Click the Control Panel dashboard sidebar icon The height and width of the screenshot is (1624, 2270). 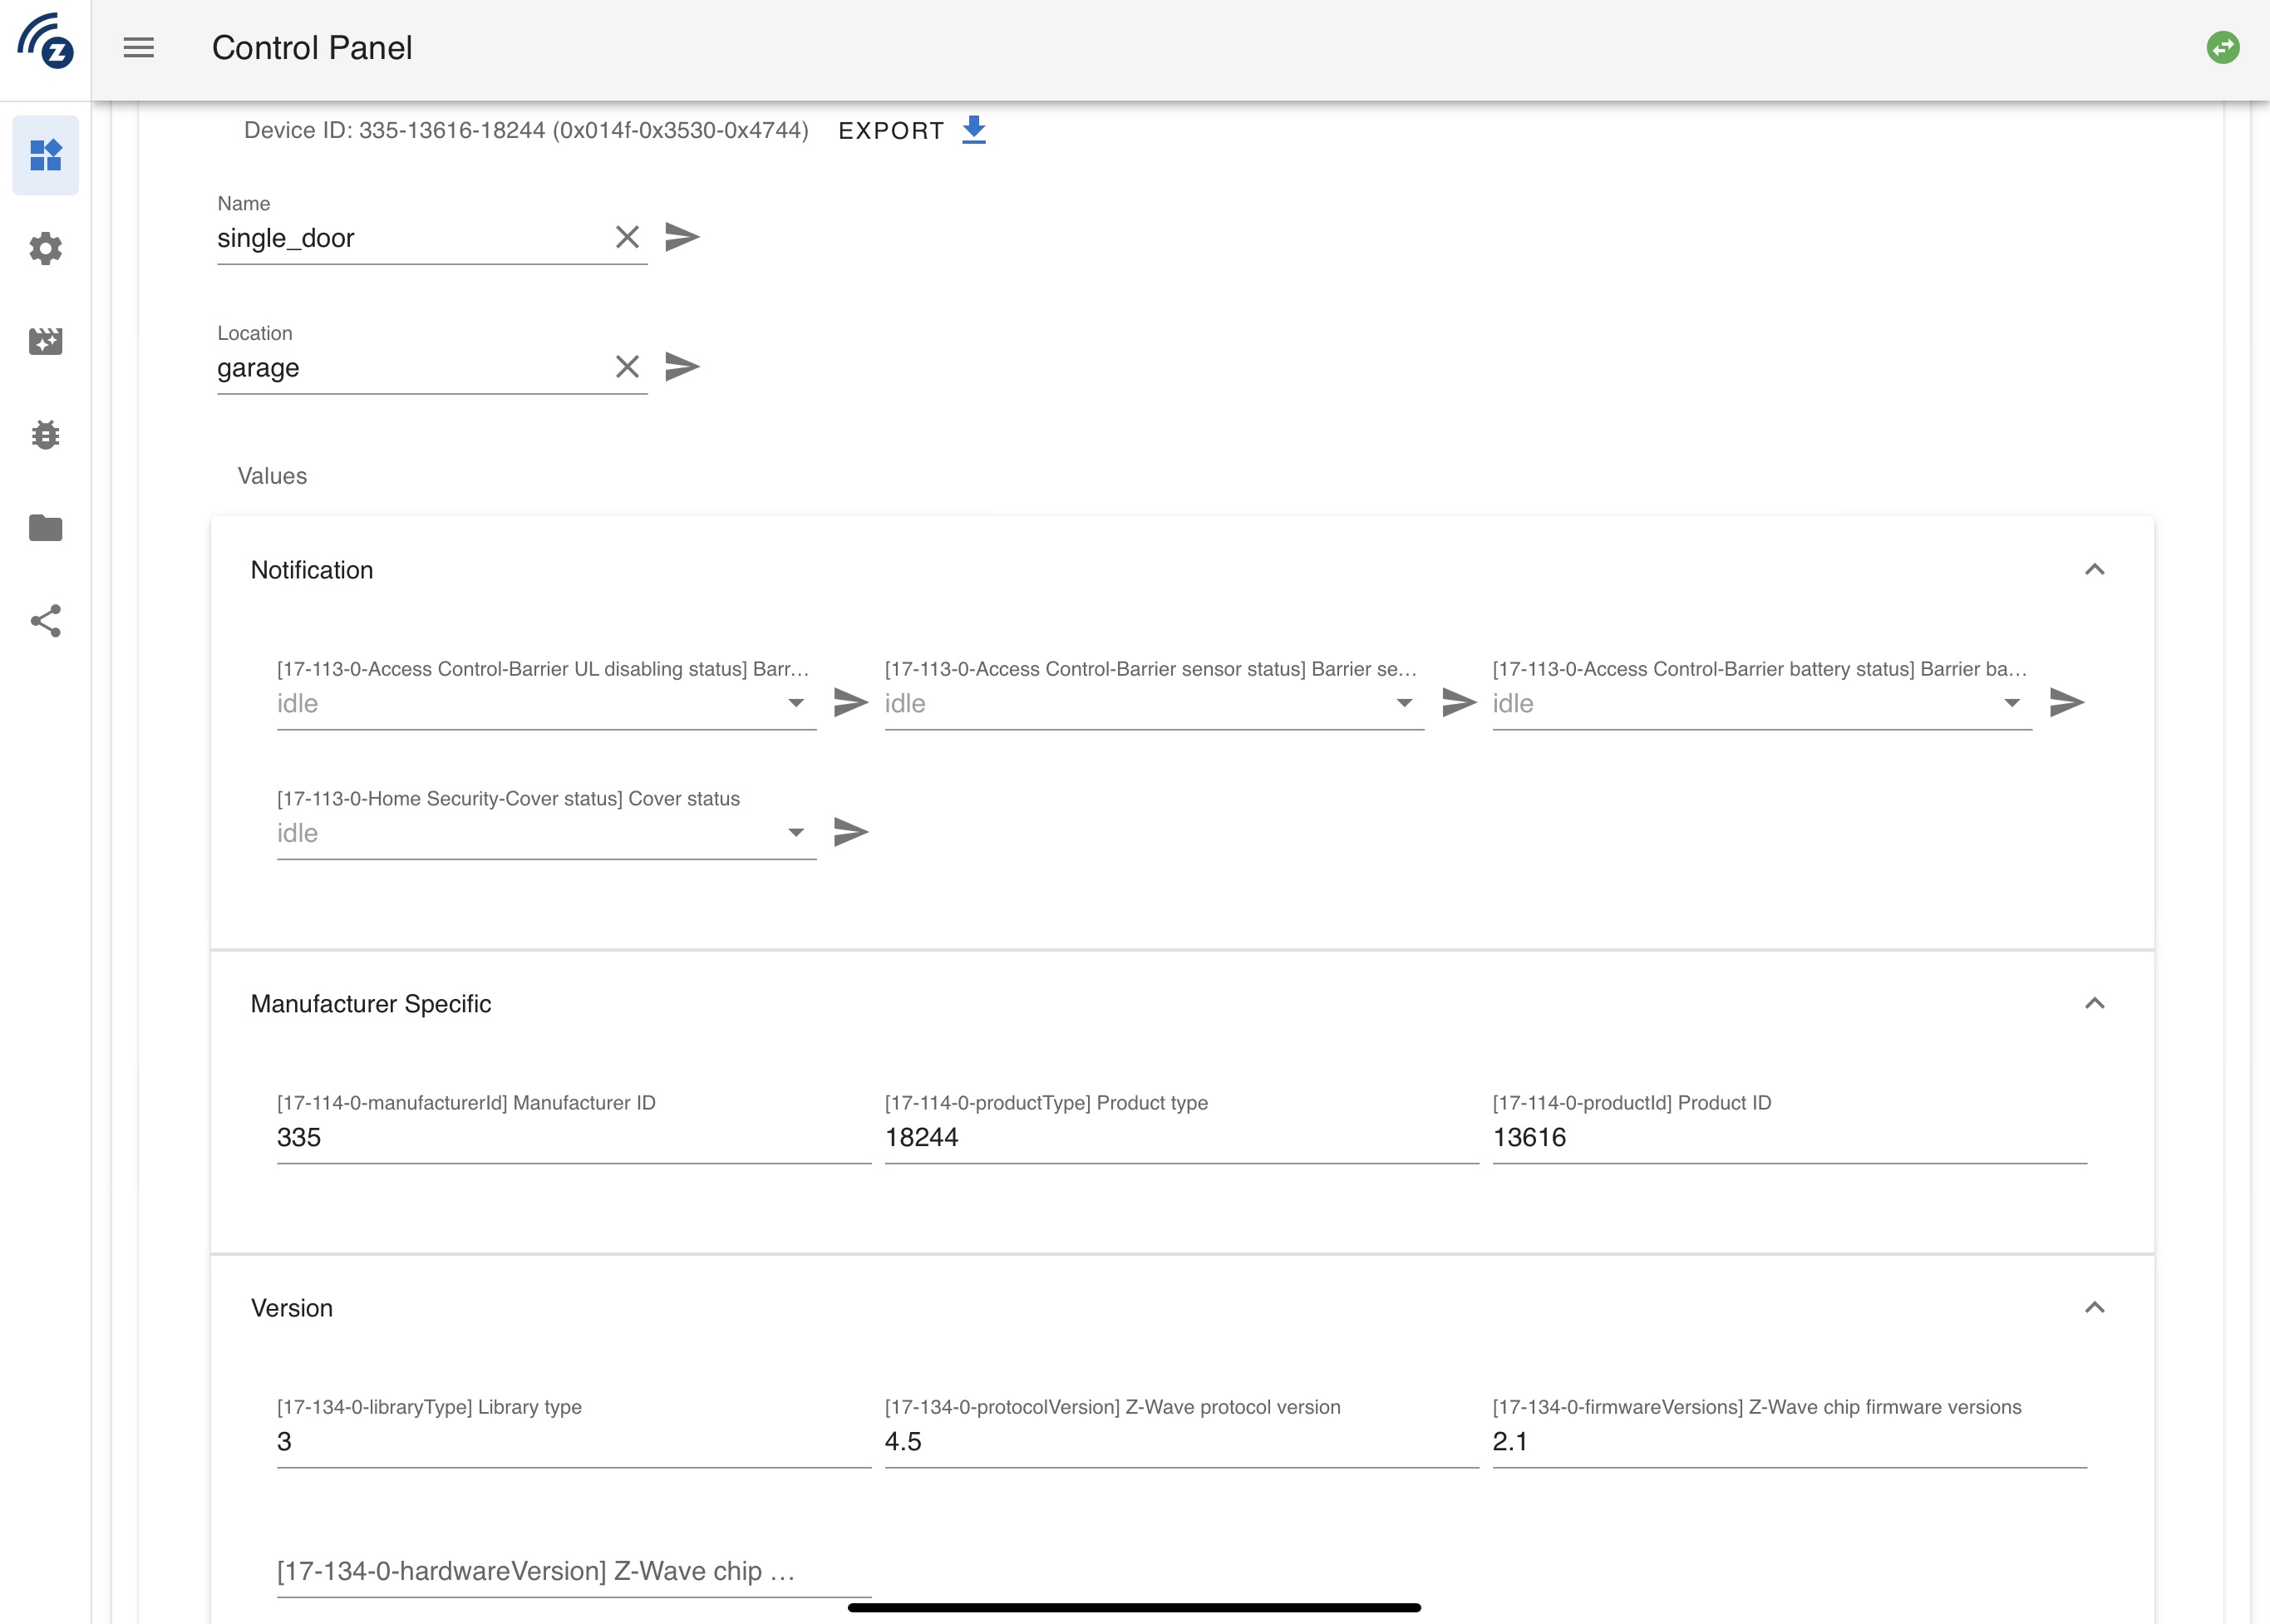click(x=45, y=155)
